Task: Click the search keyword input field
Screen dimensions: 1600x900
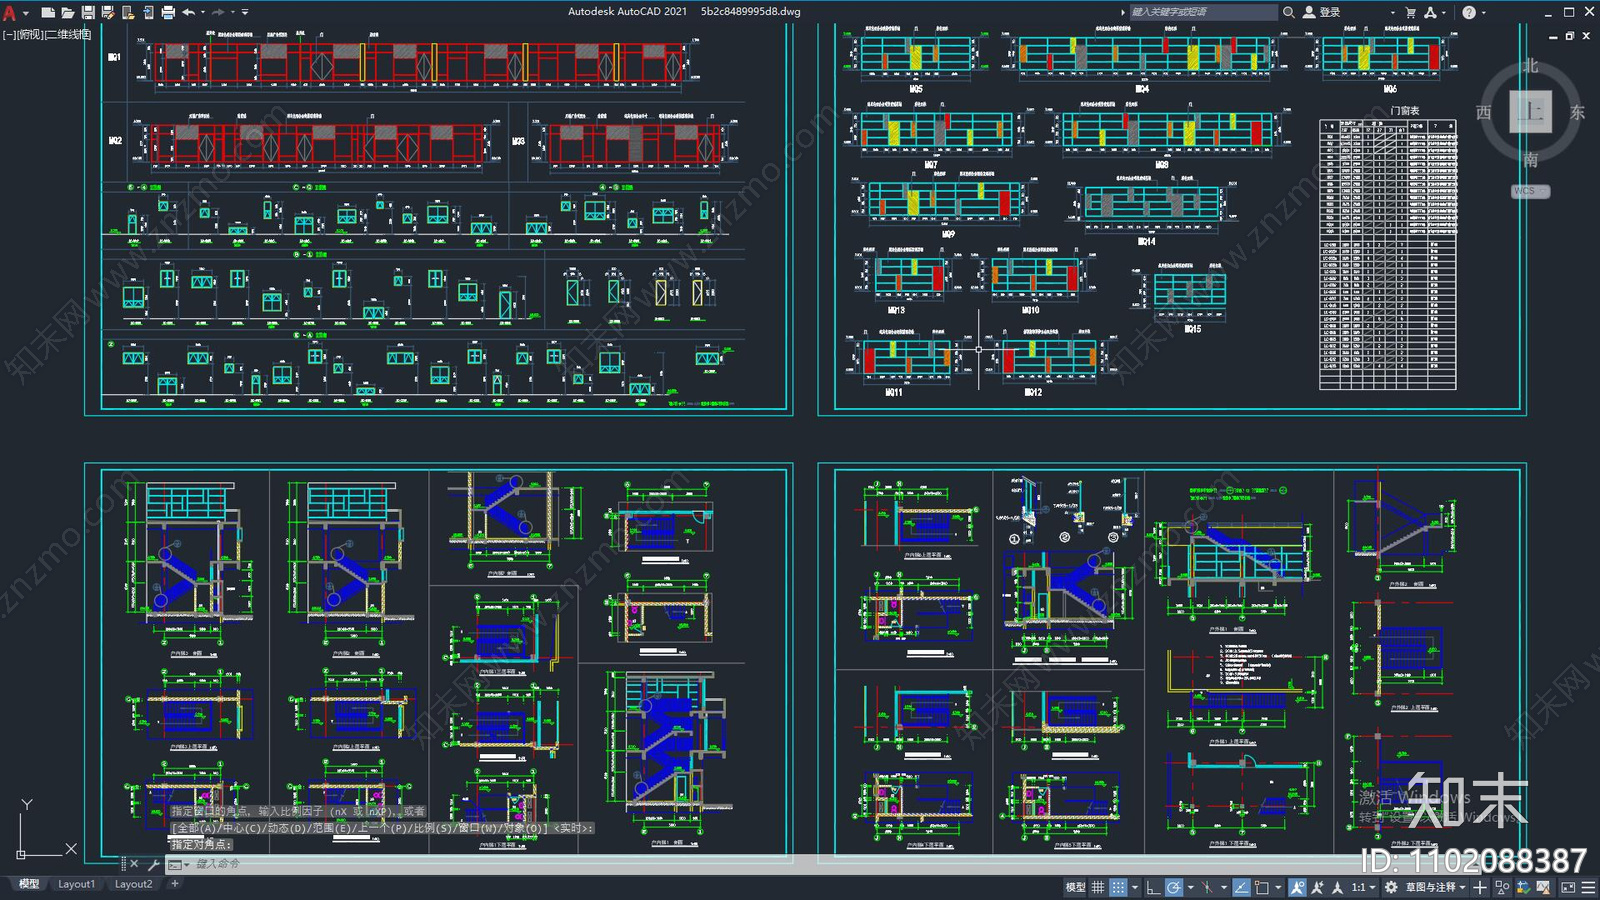Action: click(x=1203, y=12)
